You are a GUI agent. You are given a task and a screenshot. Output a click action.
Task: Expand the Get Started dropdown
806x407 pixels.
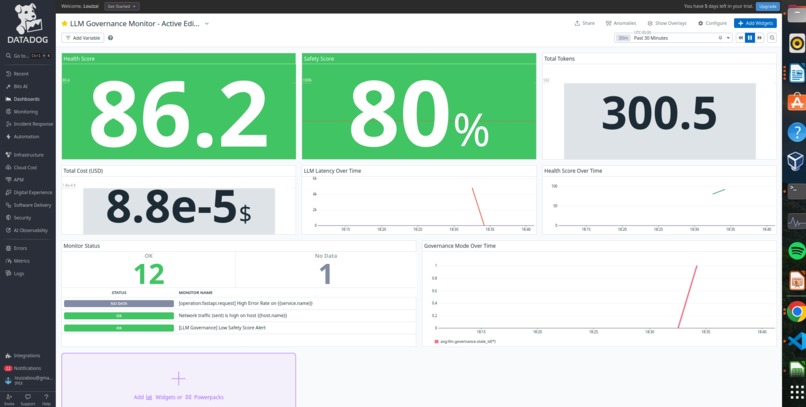[122, 6]
